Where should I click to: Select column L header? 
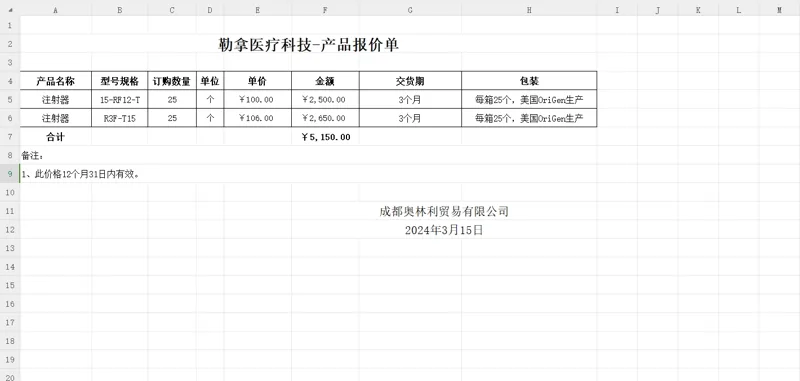click(738, 10)
